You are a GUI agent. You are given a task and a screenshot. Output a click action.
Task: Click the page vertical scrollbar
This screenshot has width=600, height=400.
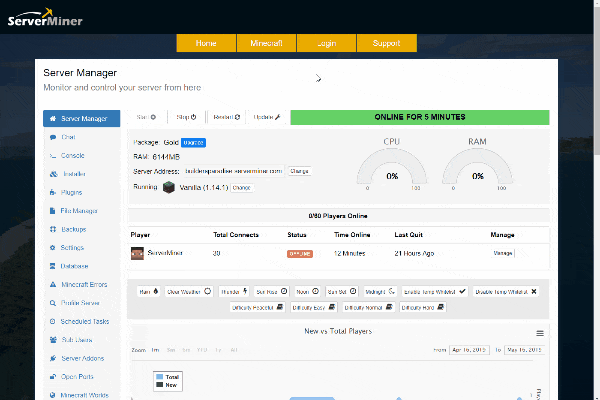pyautogui.click(x=597, y=80)
